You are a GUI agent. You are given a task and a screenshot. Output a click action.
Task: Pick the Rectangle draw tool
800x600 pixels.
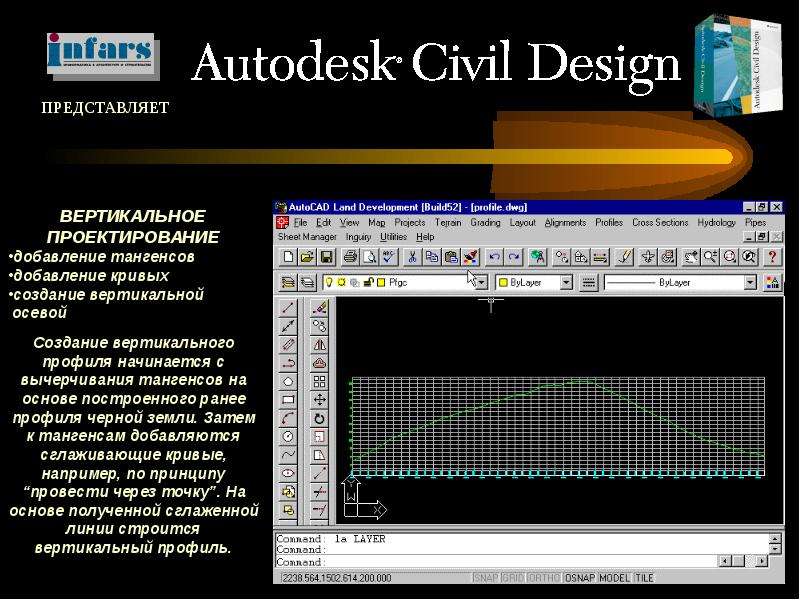point(288,399)
